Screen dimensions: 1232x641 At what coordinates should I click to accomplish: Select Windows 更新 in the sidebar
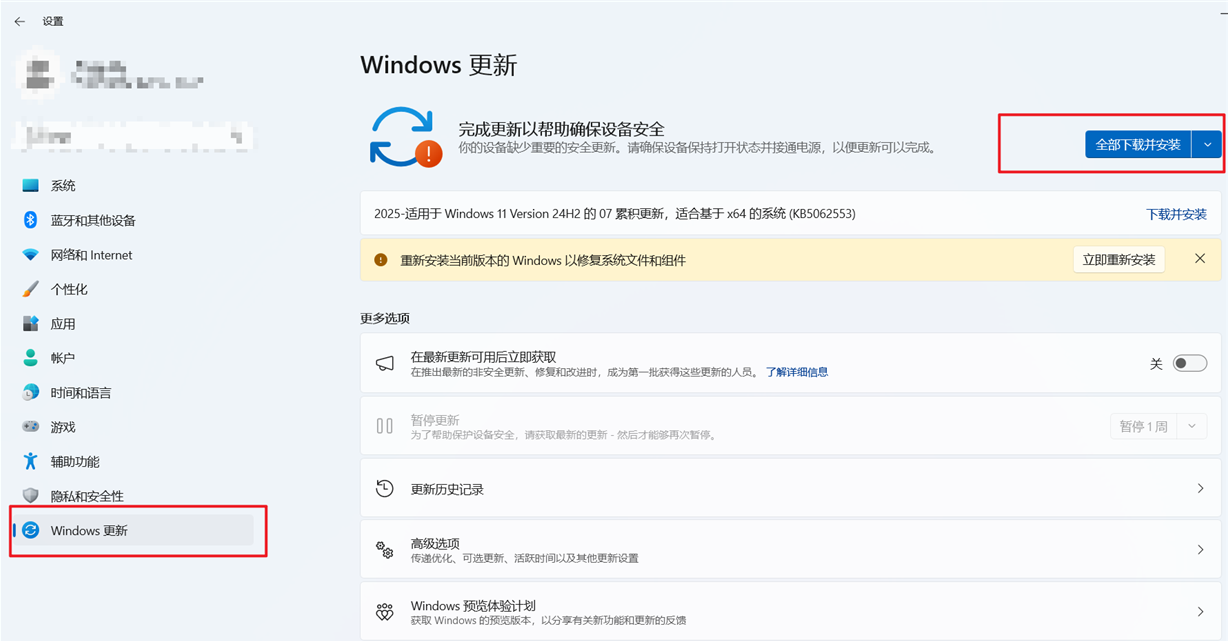(133, 530)
